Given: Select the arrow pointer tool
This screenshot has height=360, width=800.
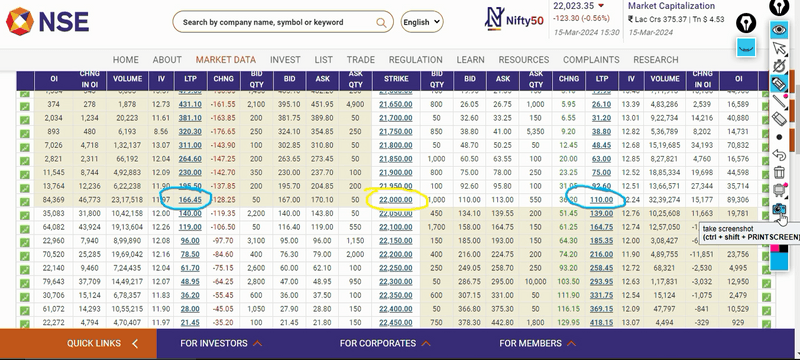Looking at the screenshot, I should coord(779,48).
